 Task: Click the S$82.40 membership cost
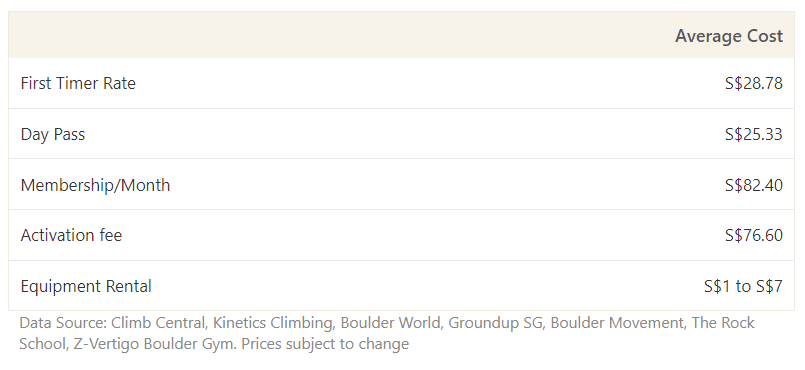[754, 185]
